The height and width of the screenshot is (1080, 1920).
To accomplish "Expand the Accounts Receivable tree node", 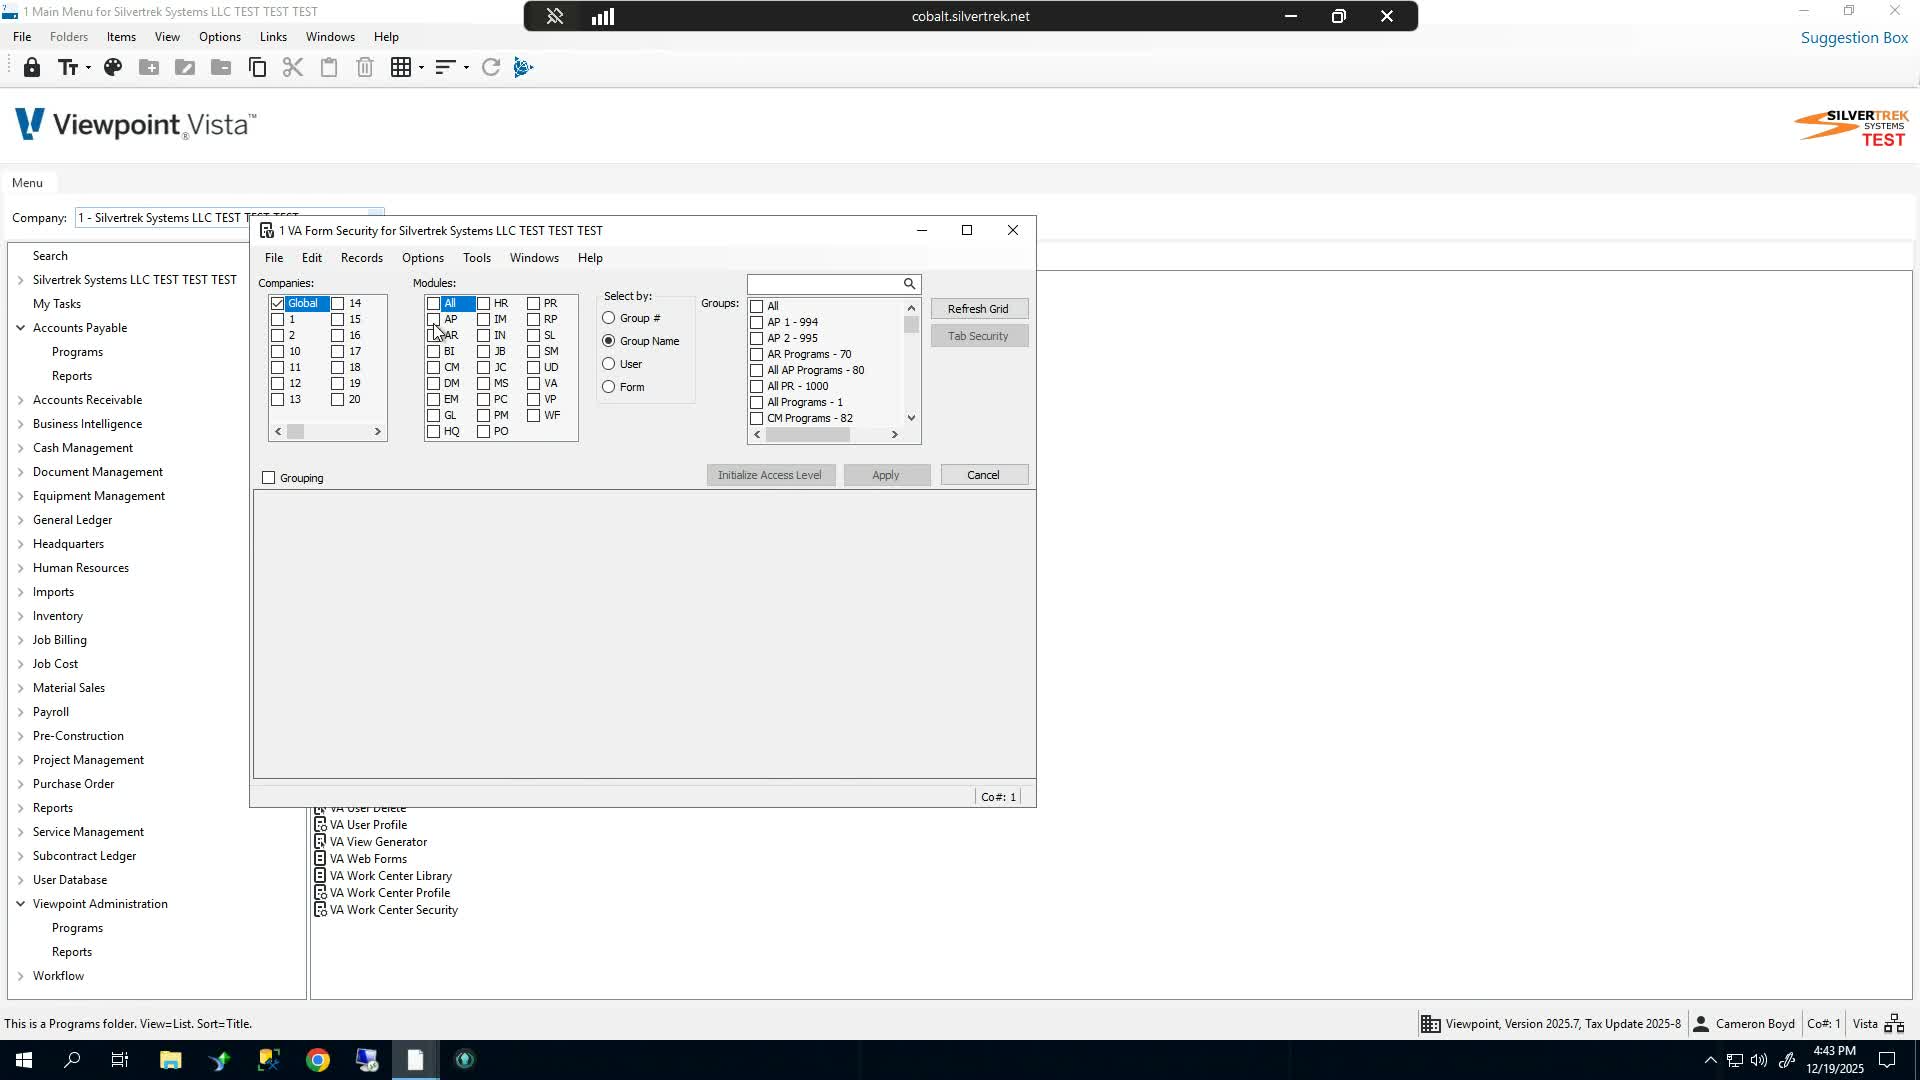I will pos(20,400).
